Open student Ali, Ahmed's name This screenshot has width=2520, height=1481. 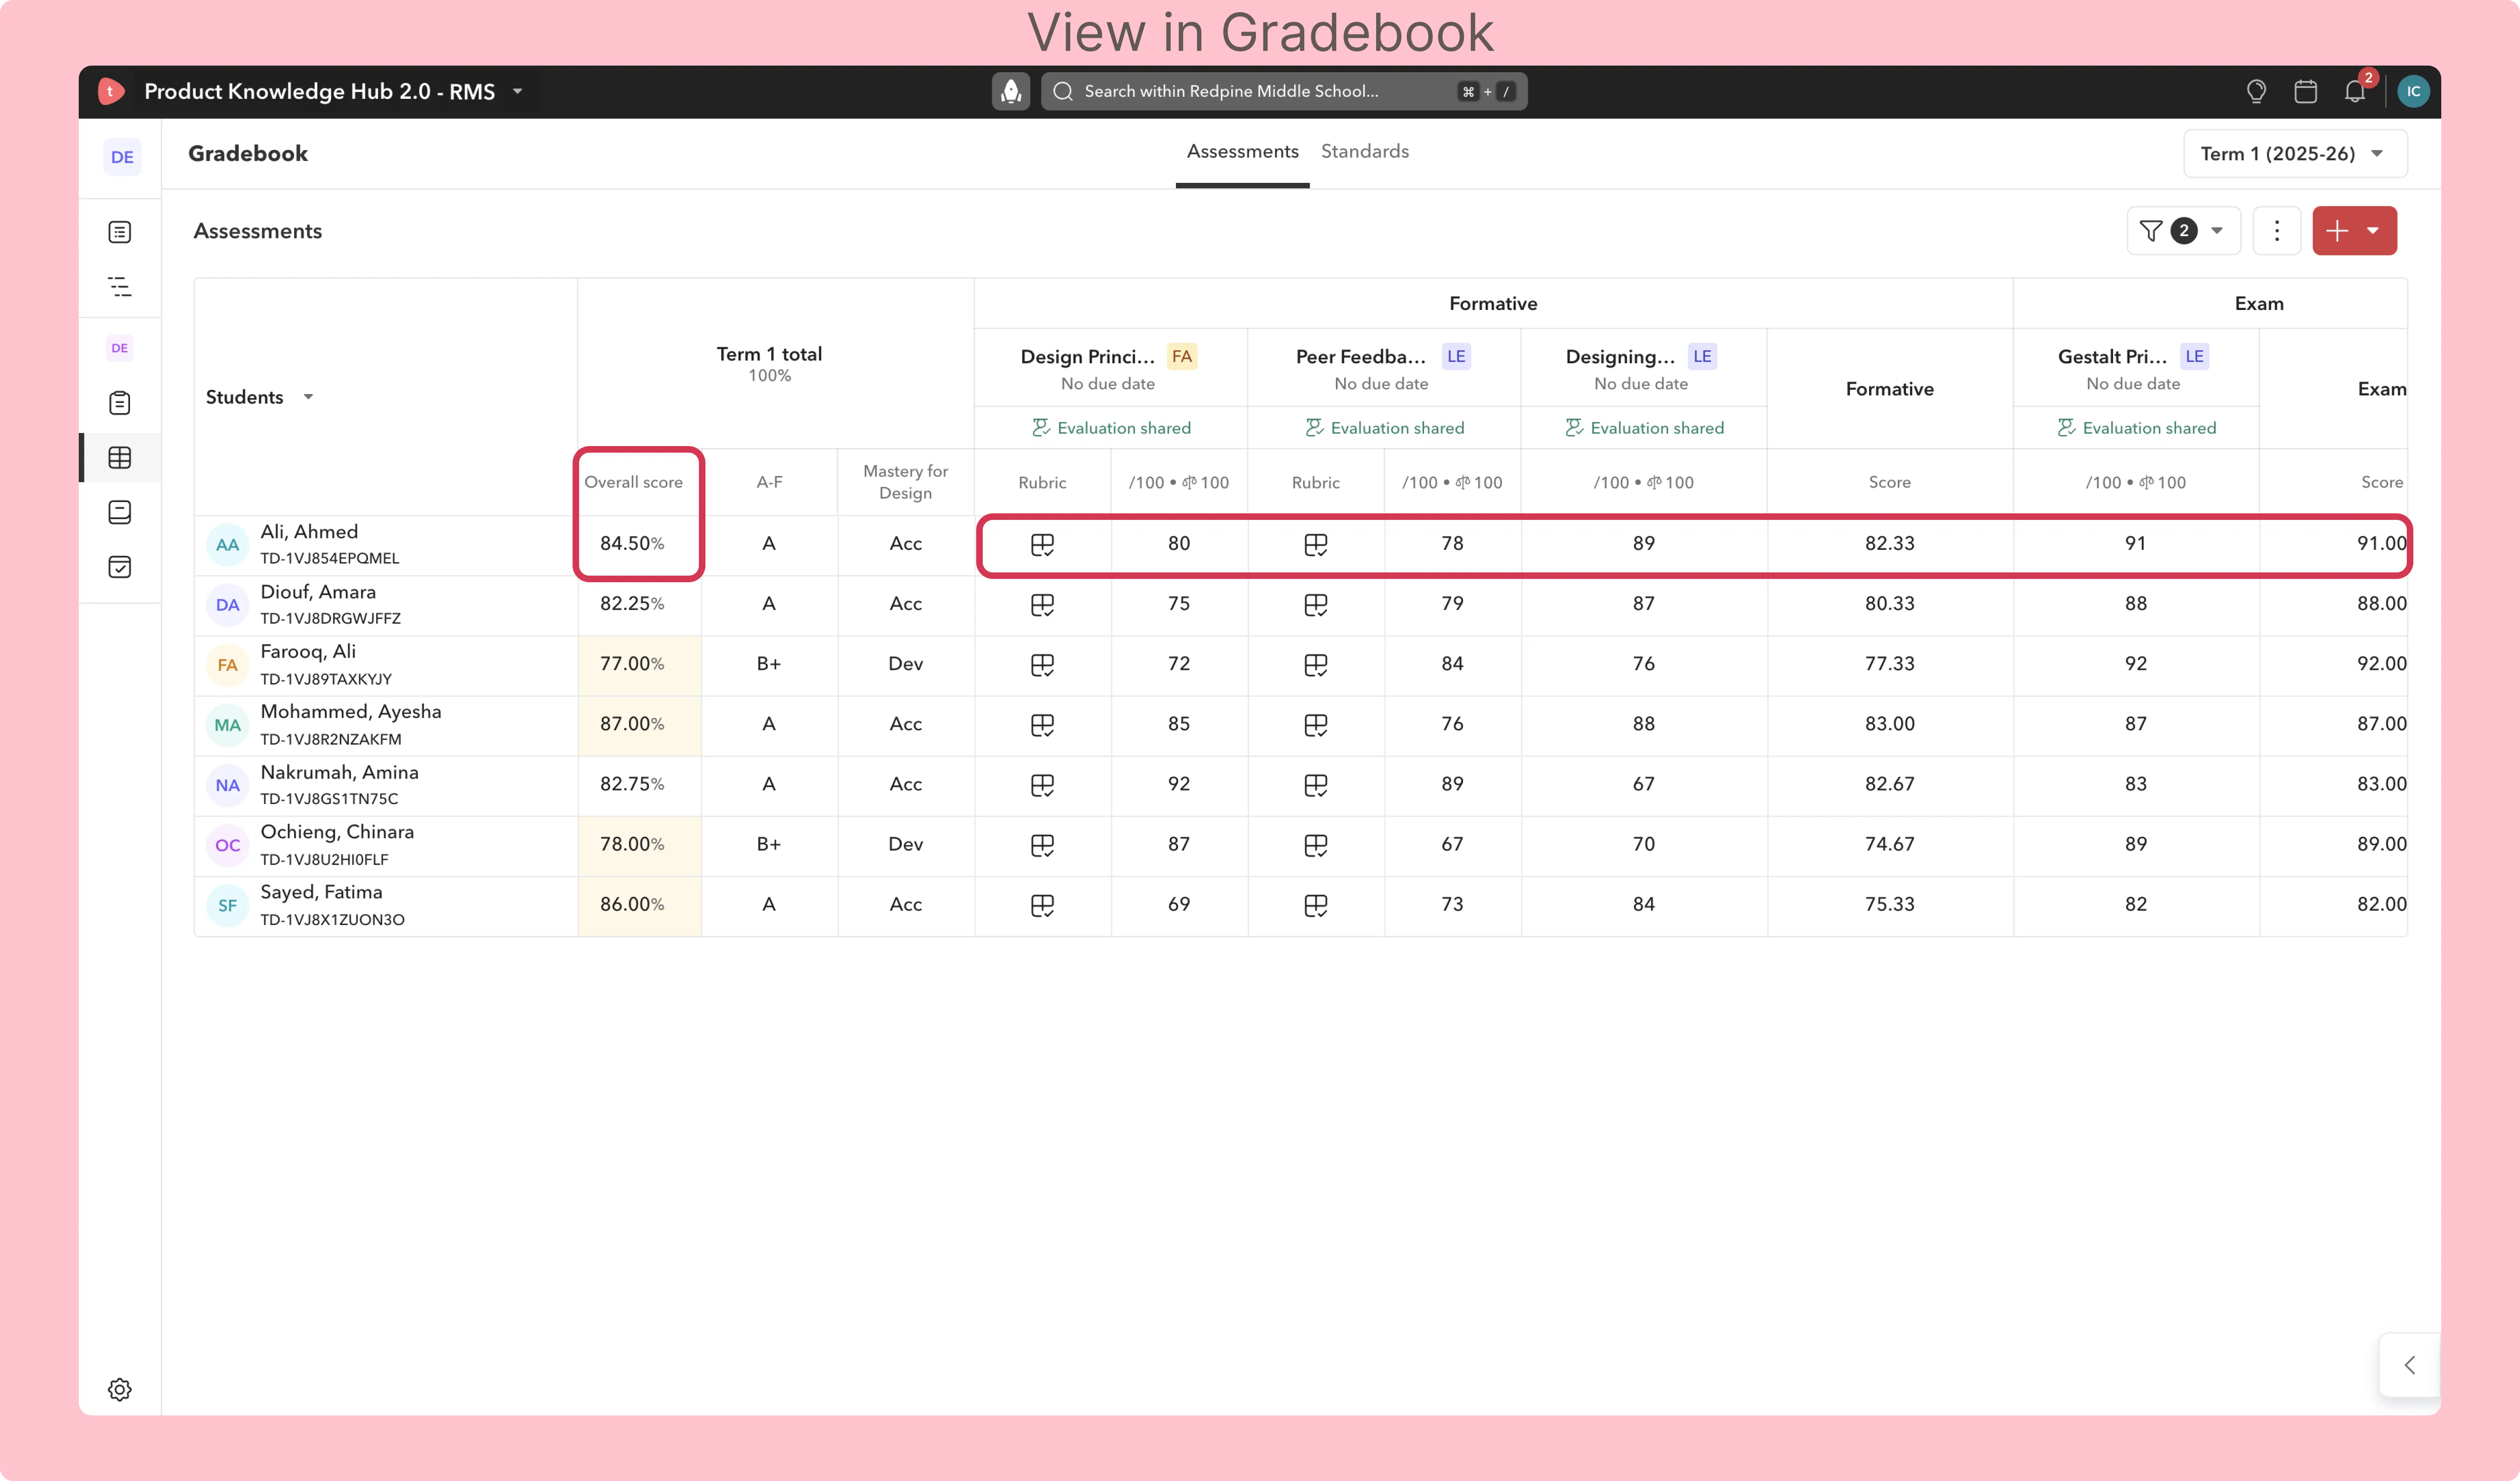pyautogui.click(x=309, y=532)
